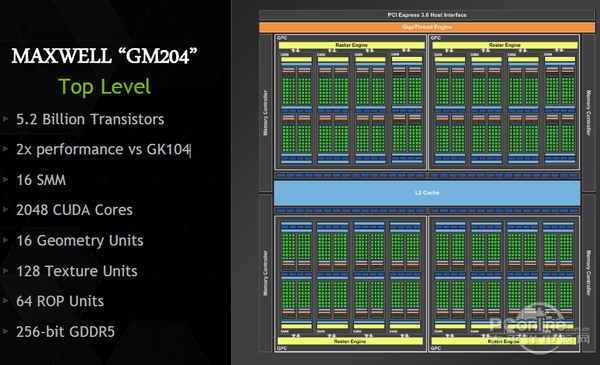
Task: Click the orange GigaThread Engine bar
Action: pyautogui.click(x=427, y=27)
